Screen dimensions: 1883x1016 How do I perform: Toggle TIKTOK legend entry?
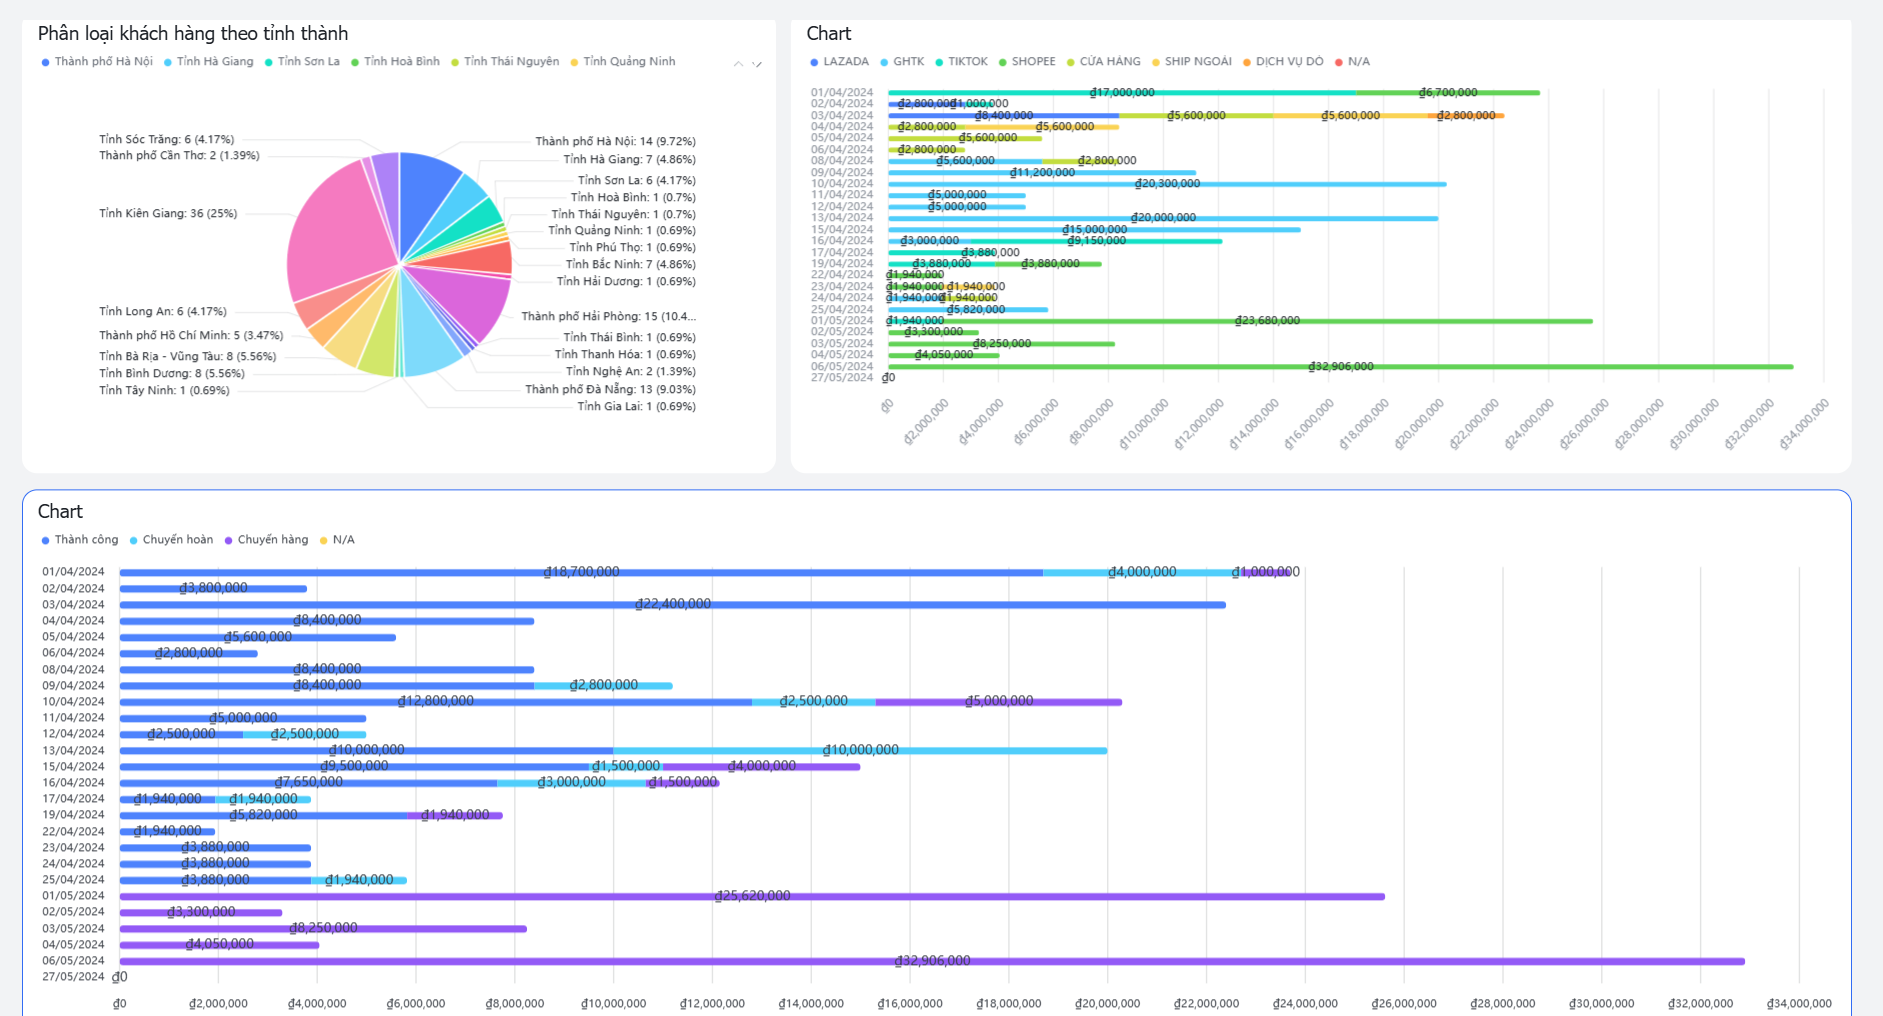(x=961, y=62)
